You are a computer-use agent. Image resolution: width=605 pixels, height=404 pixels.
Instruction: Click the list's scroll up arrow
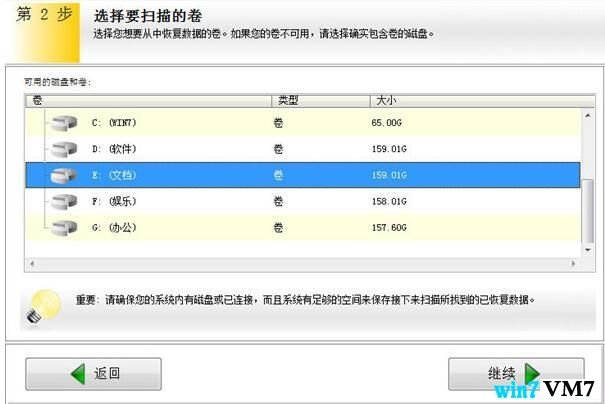pos(588,115)
